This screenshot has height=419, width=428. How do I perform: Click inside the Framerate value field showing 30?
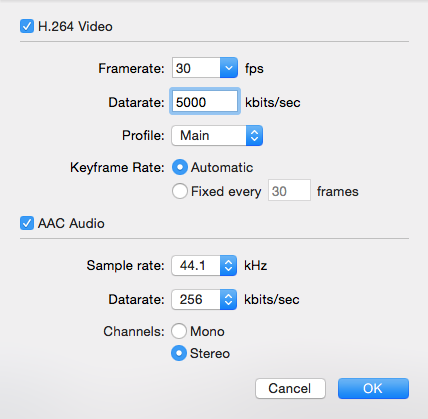(x=196, y=68)
